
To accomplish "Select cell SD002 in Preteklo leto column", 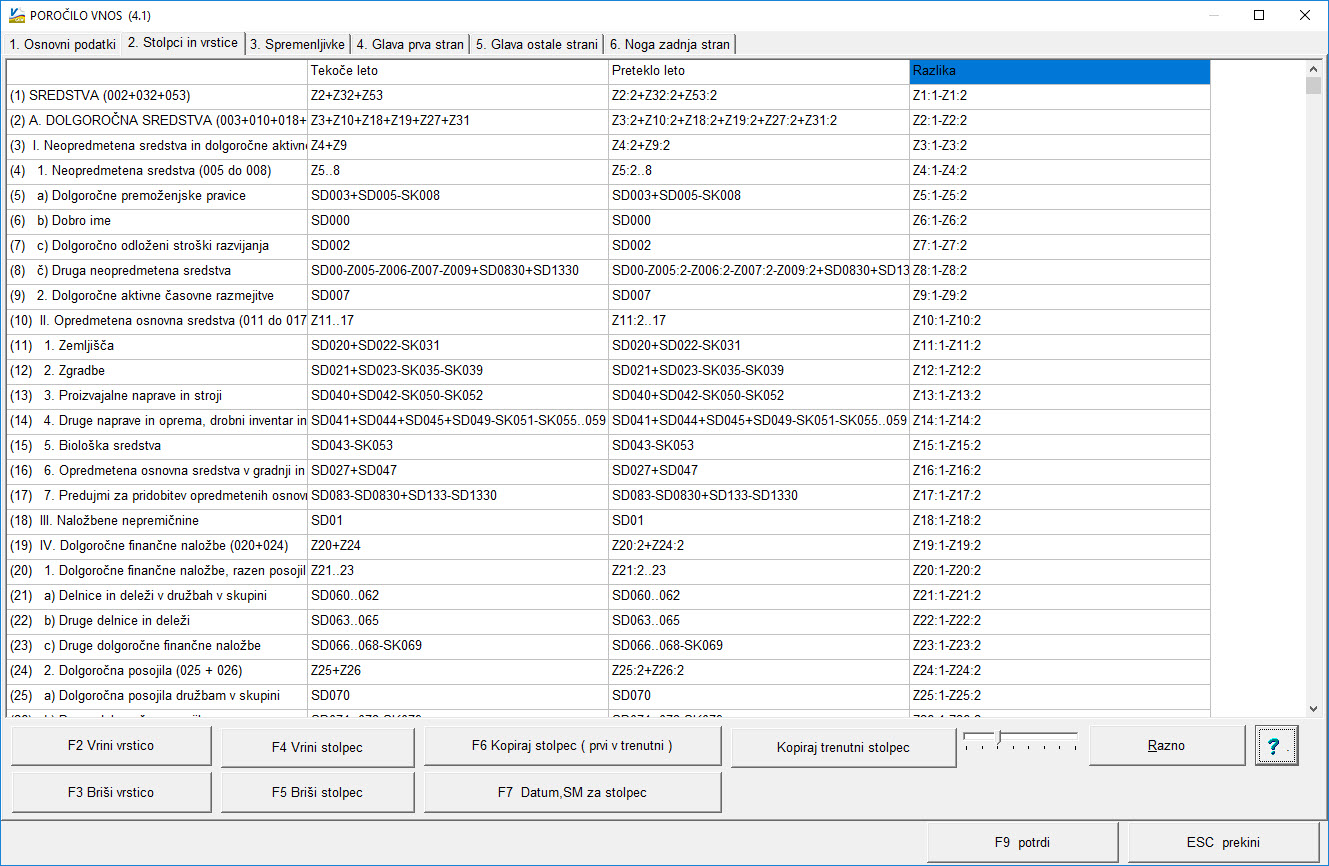I will click(x=759, y=246).
